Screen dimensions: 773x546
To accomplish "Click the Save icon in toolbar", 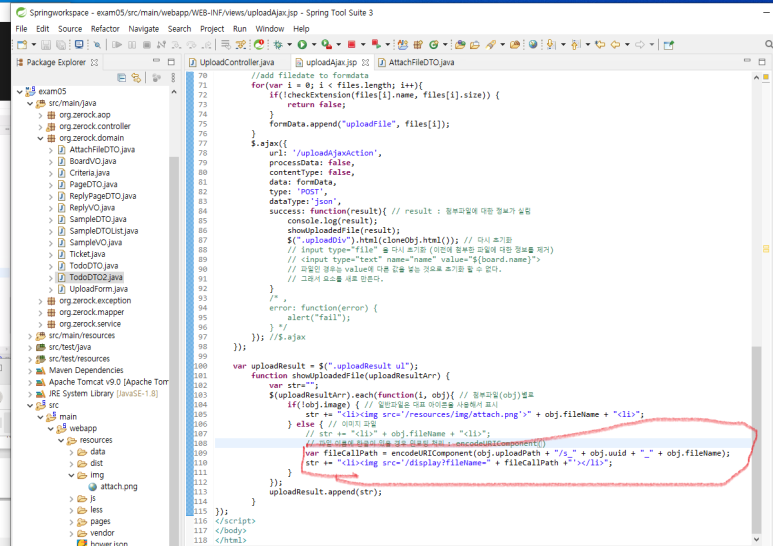I will point(46,45).
